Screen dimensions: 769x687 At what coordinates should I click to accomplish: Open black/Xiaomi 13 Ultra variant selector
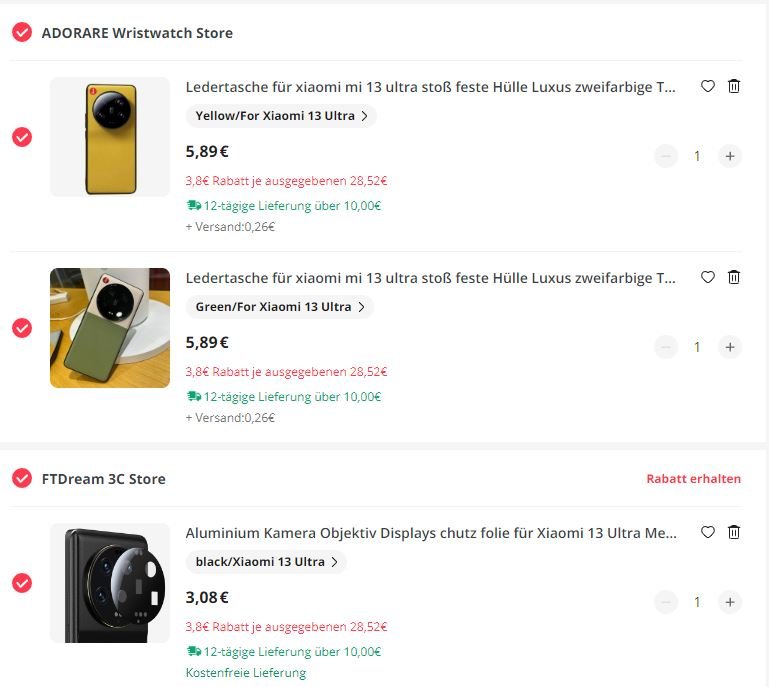(266, 562)
